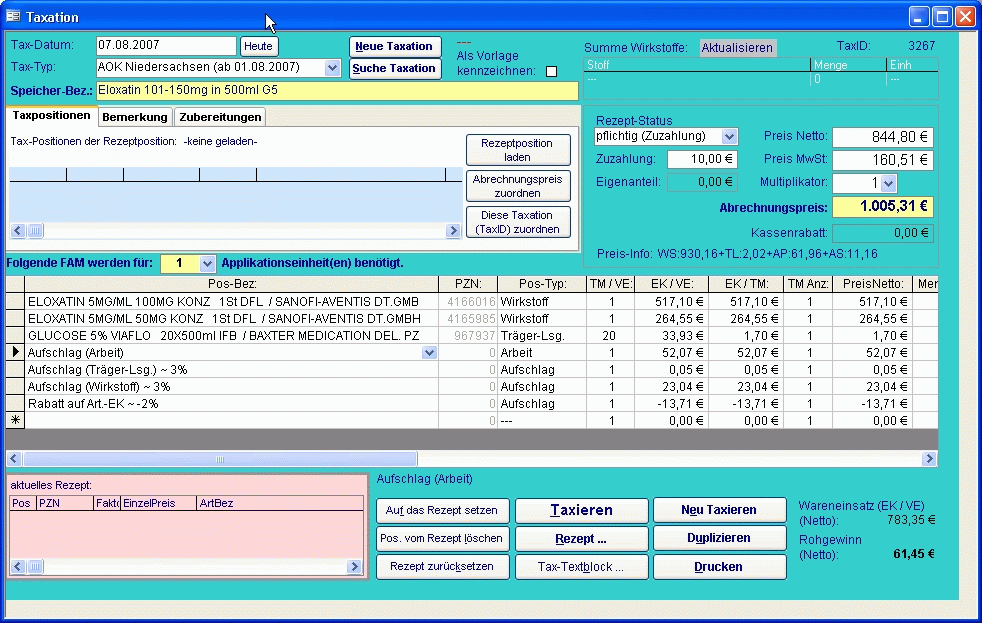Screen dimensions: 982x623
Task: Click the Abrechnungspreis value field
Action: (882, 207)
